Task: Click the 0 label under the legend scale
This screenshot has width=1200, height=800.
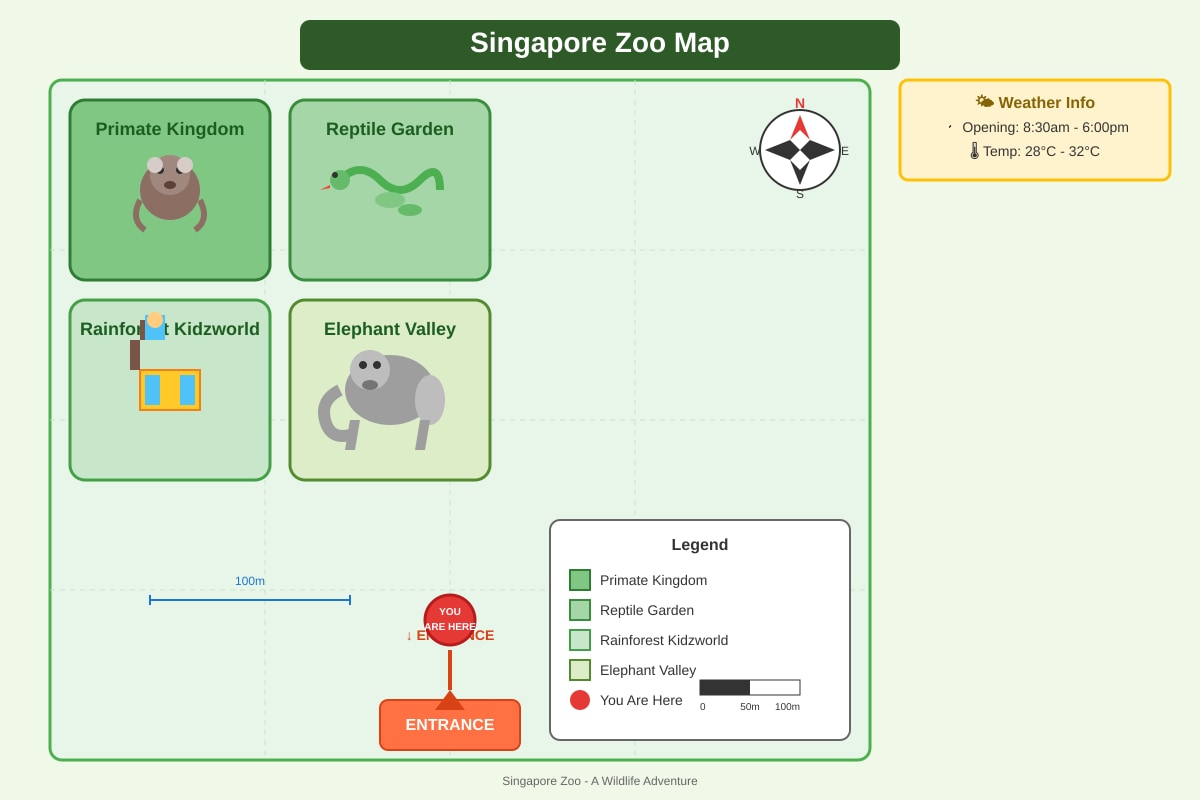Action: (x=702, y=707)
